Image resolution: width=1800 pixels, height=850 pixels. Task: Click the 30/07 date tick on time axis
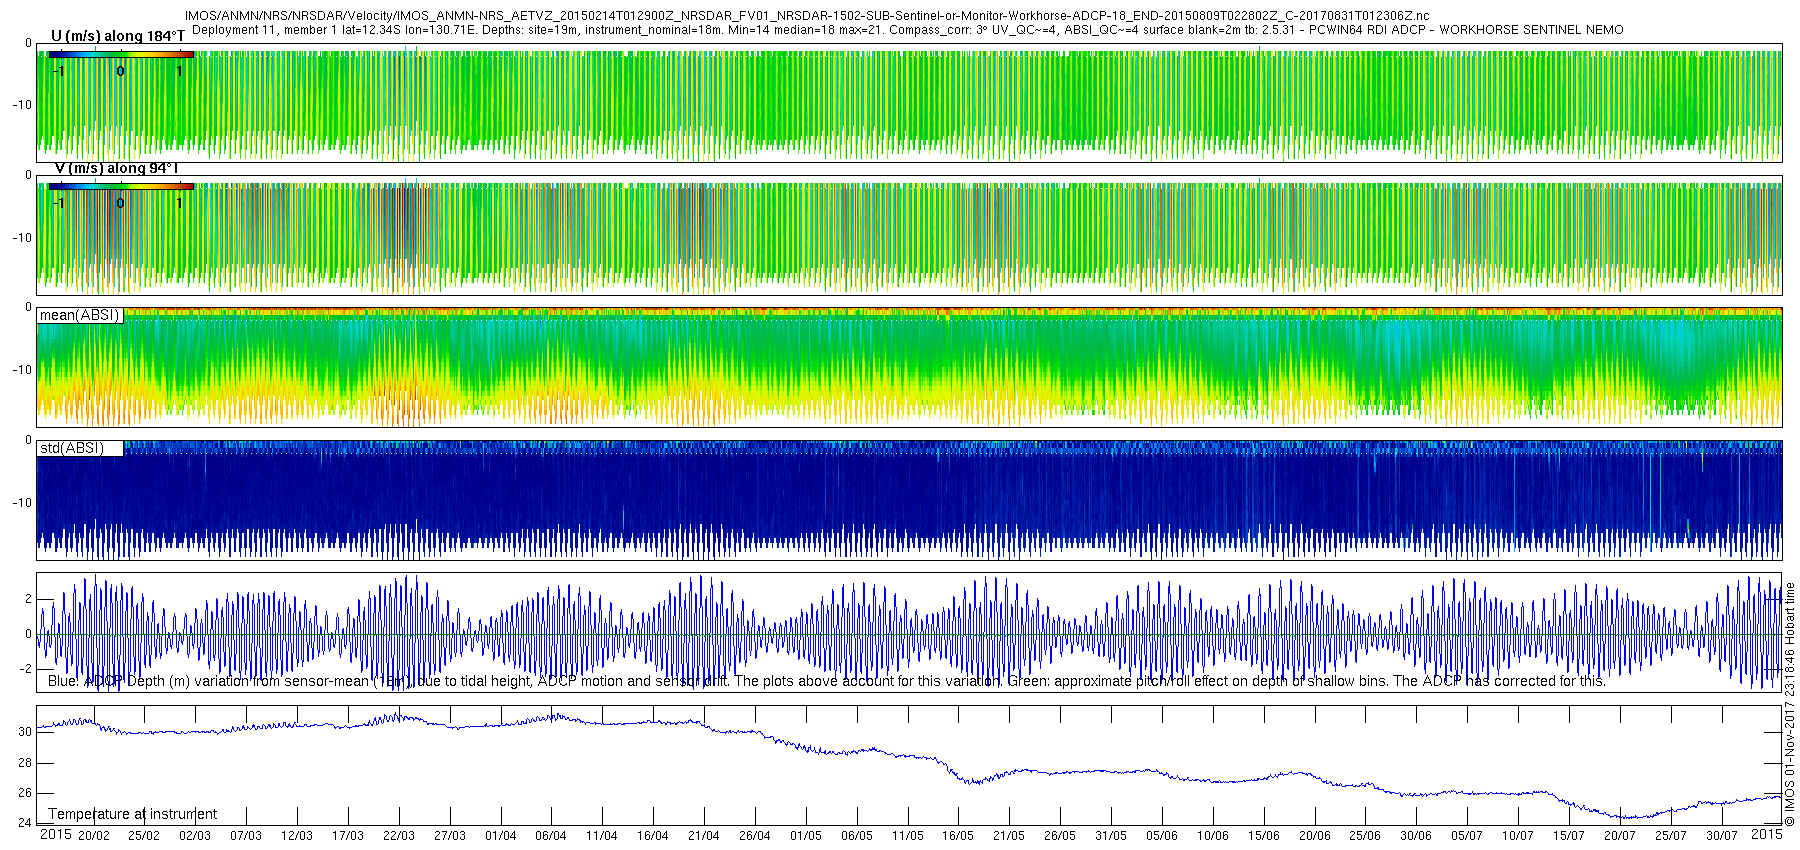click(x=1721, y=836)
